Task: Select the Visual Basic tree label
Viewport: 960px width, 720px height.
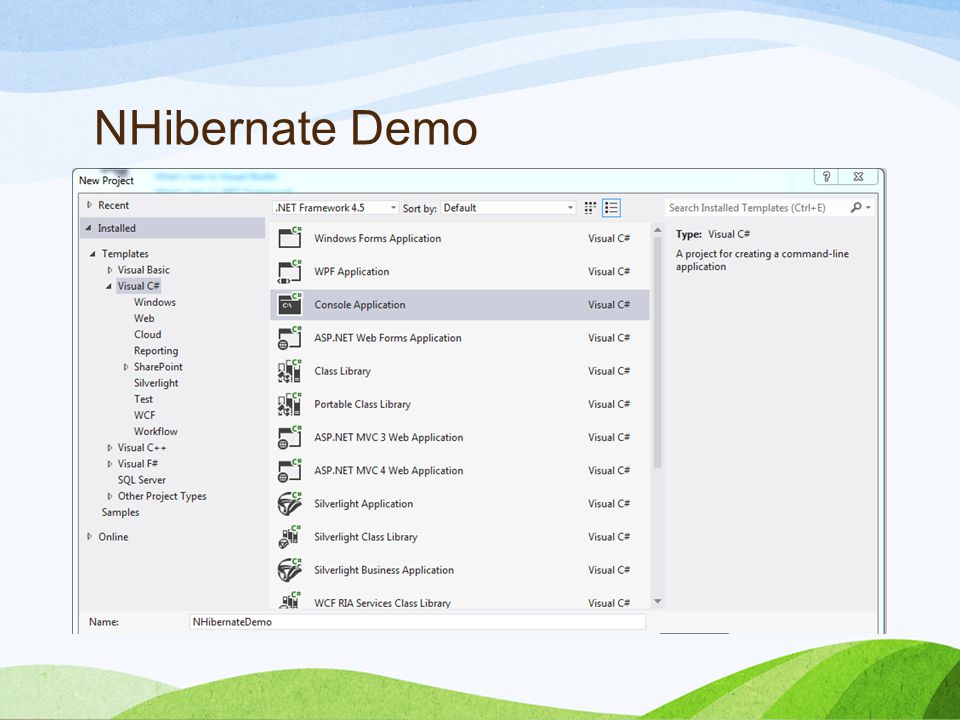Action: pyautogui.click(x=143, y=270)
